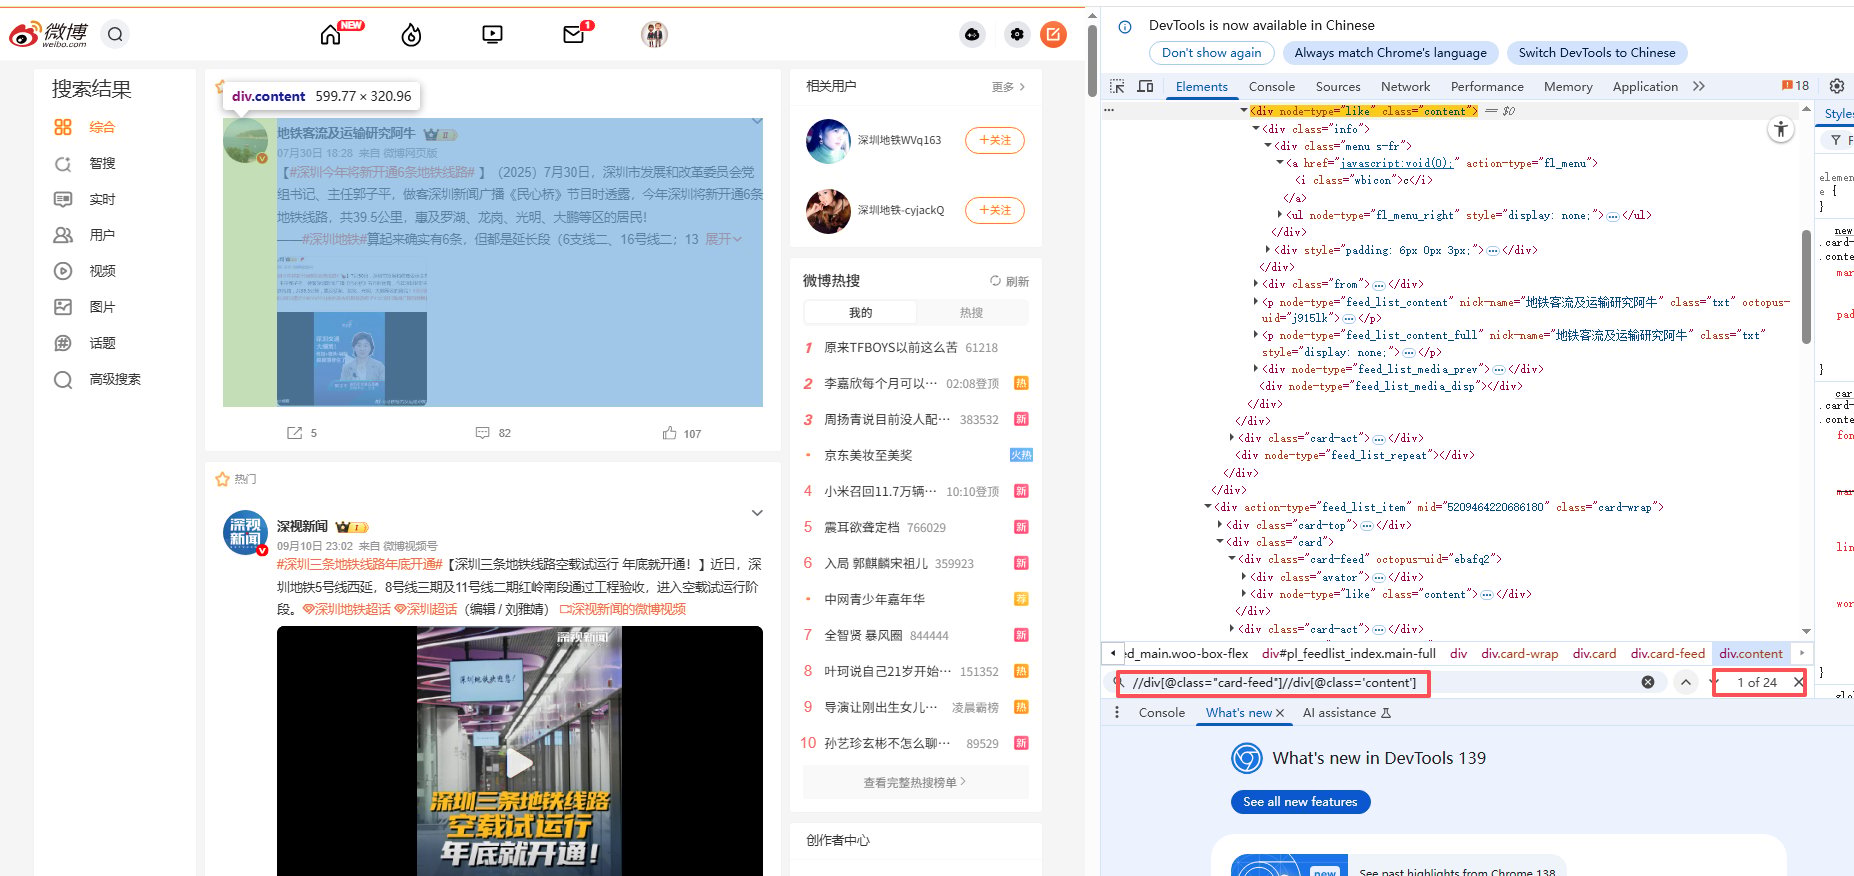Open the 深视新闻 post dropdown chevron
This screenshot has height=876, width=1854.
click(x=757, y=513)
